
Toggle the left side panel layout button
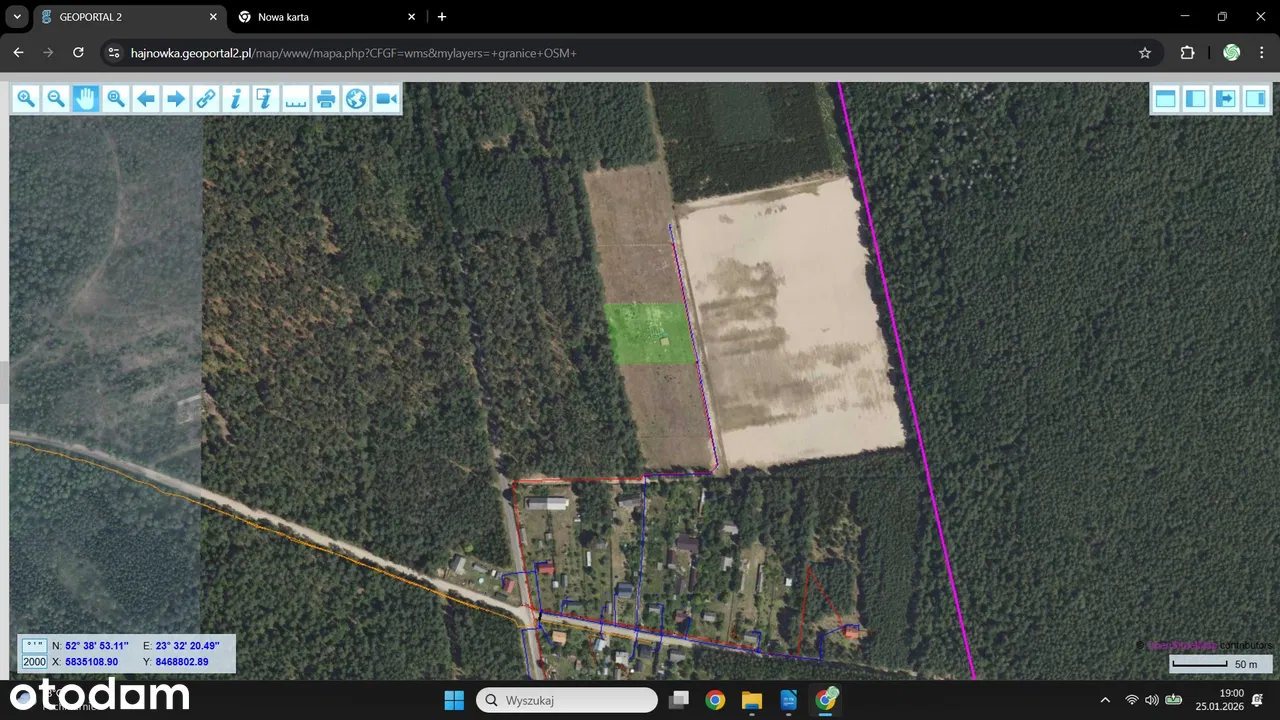[x=1195, y=98]
